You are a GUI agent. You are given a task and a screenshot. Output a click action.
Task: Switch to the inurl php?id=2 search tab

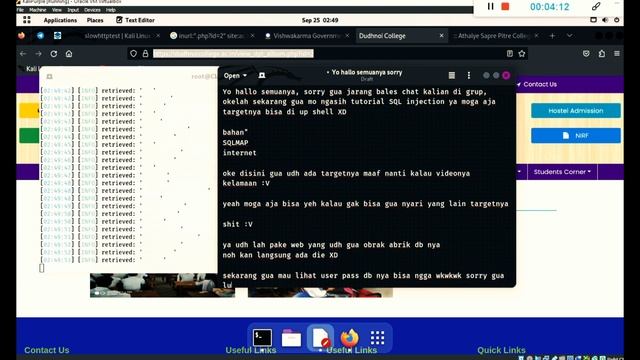click(212, 36)
